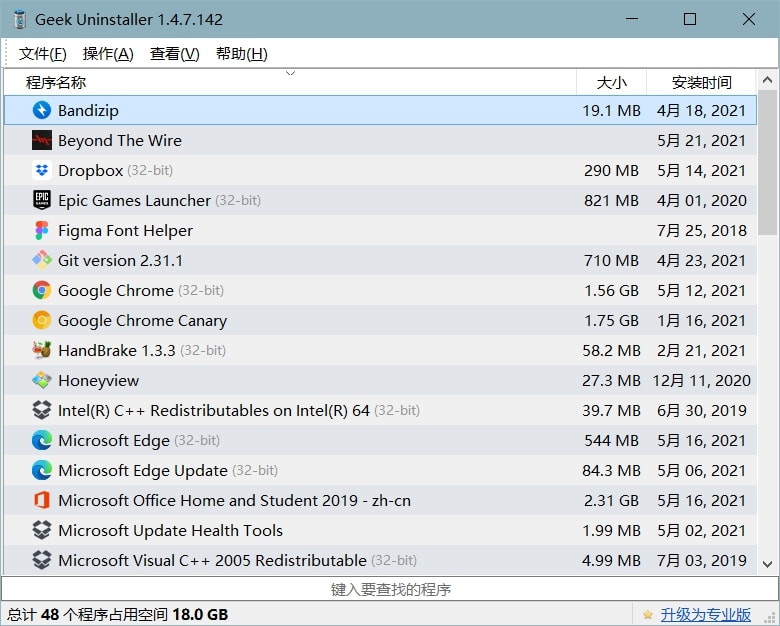Click the scrollbar up arrow
The height and width of the screenshot is (626, 780).
(767, 80)
